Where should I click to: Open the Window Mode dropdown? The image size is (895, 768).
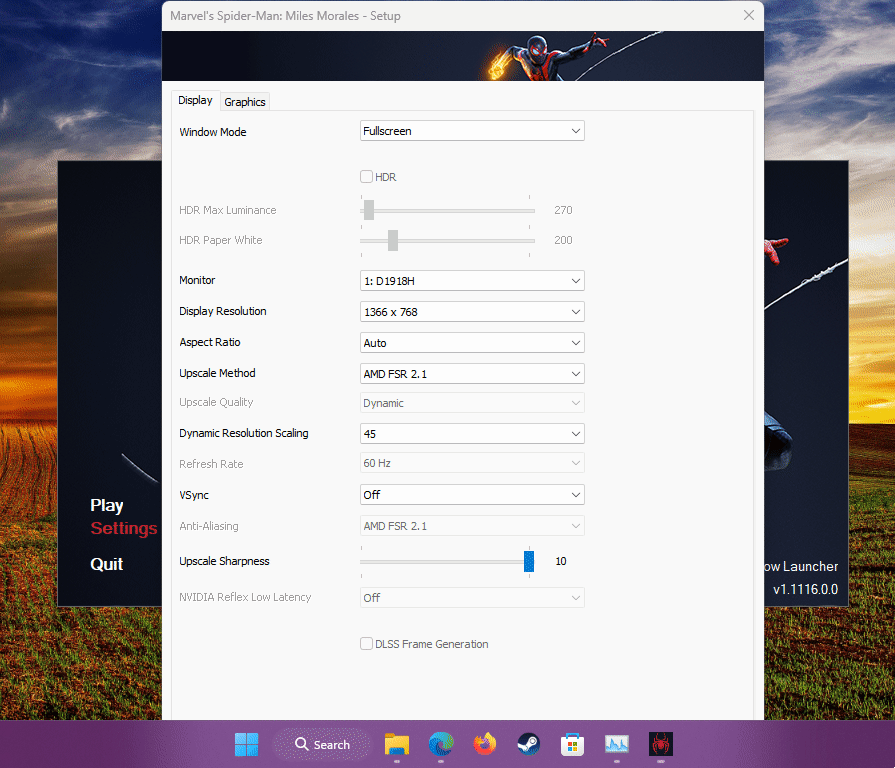coord(472,131)
